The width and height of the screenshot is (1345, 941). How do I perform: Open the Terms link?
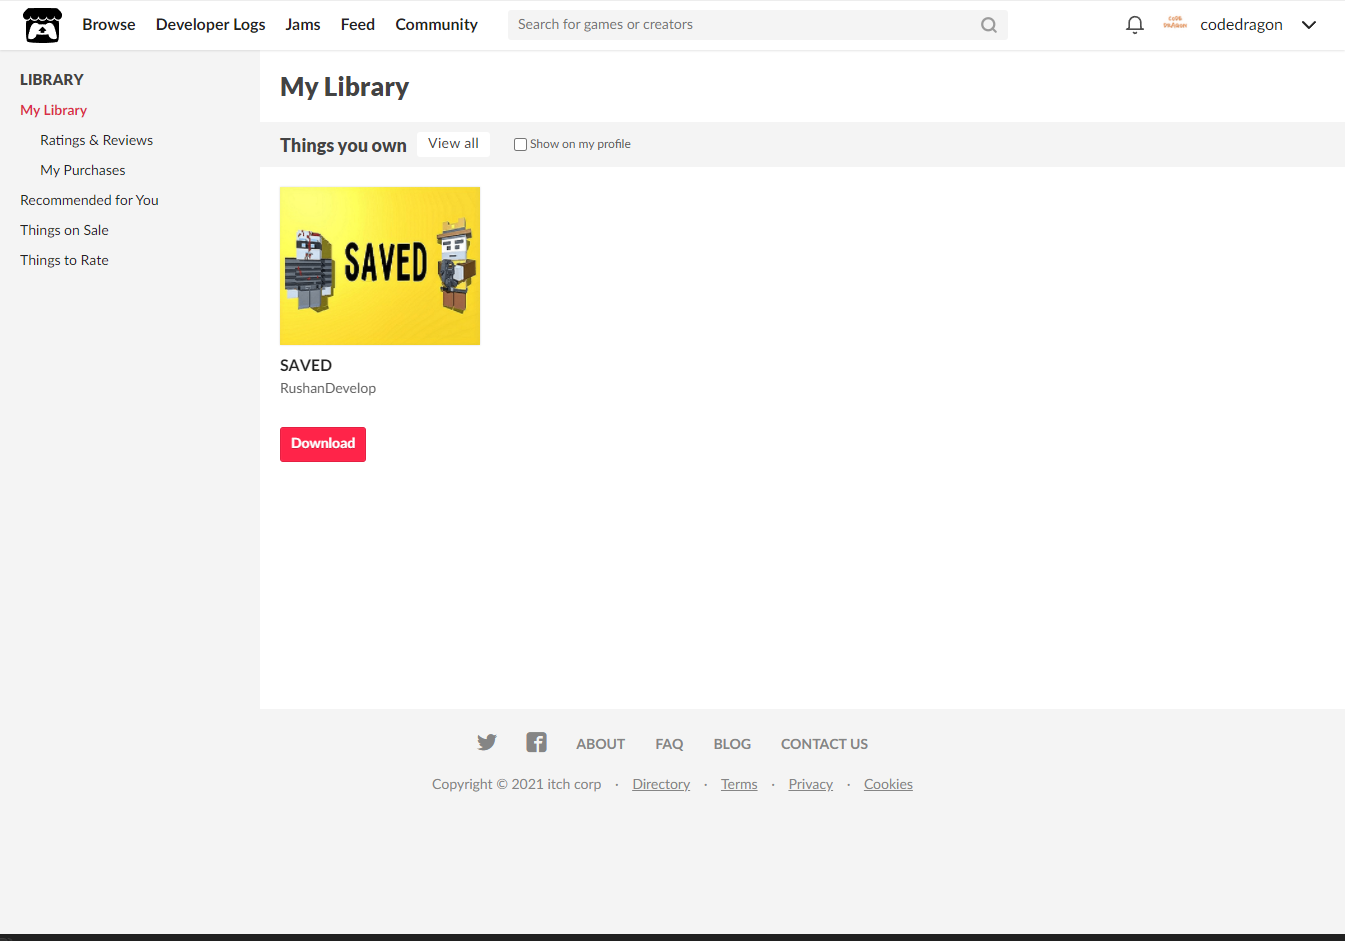click(x=739, y=784)
